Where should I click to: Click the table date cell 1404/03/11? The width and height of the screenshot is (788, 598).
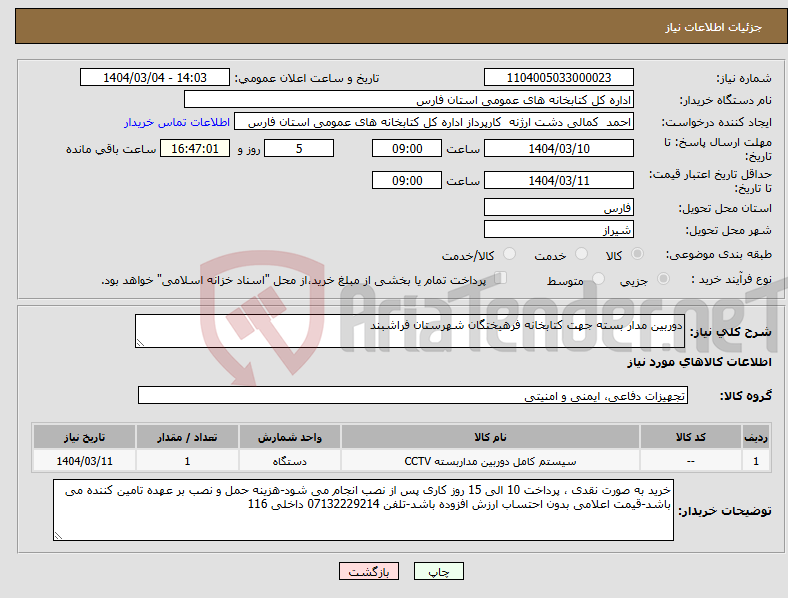click(84, 461)
